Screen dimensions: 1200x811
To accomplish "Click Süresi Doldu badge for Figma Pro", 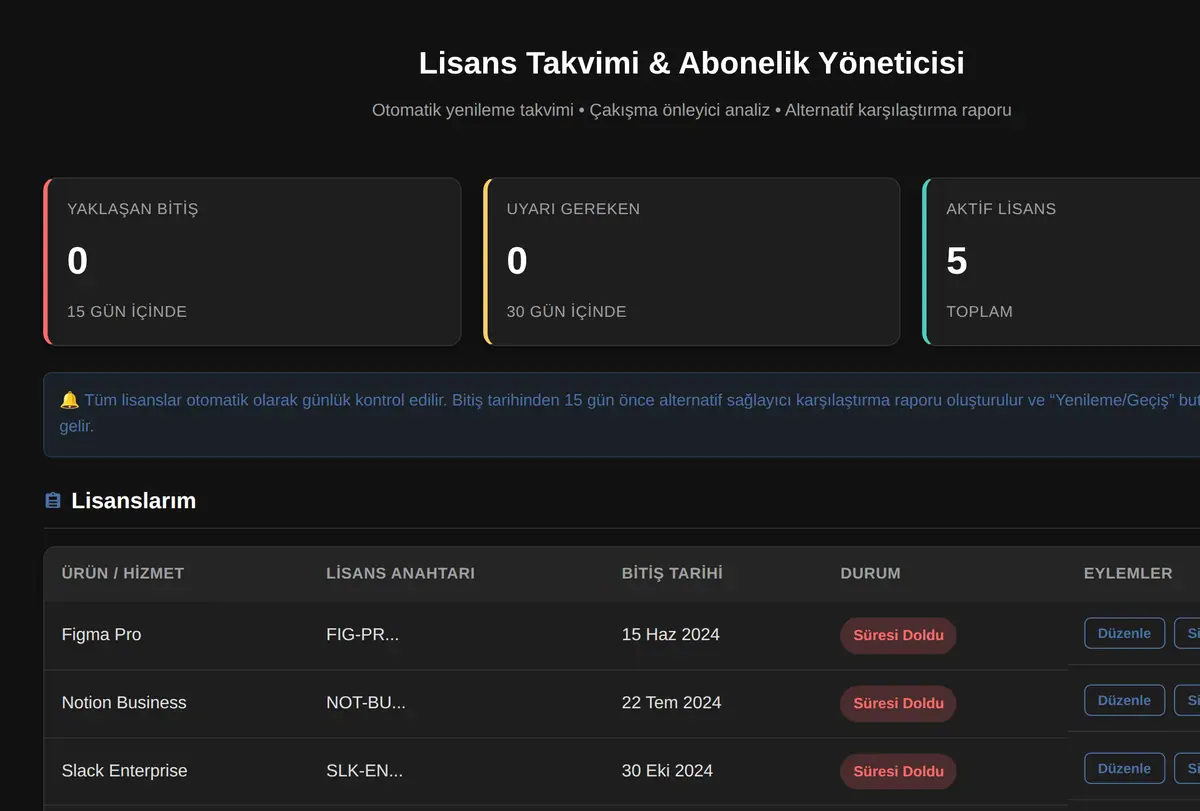I will coord(898,635).
